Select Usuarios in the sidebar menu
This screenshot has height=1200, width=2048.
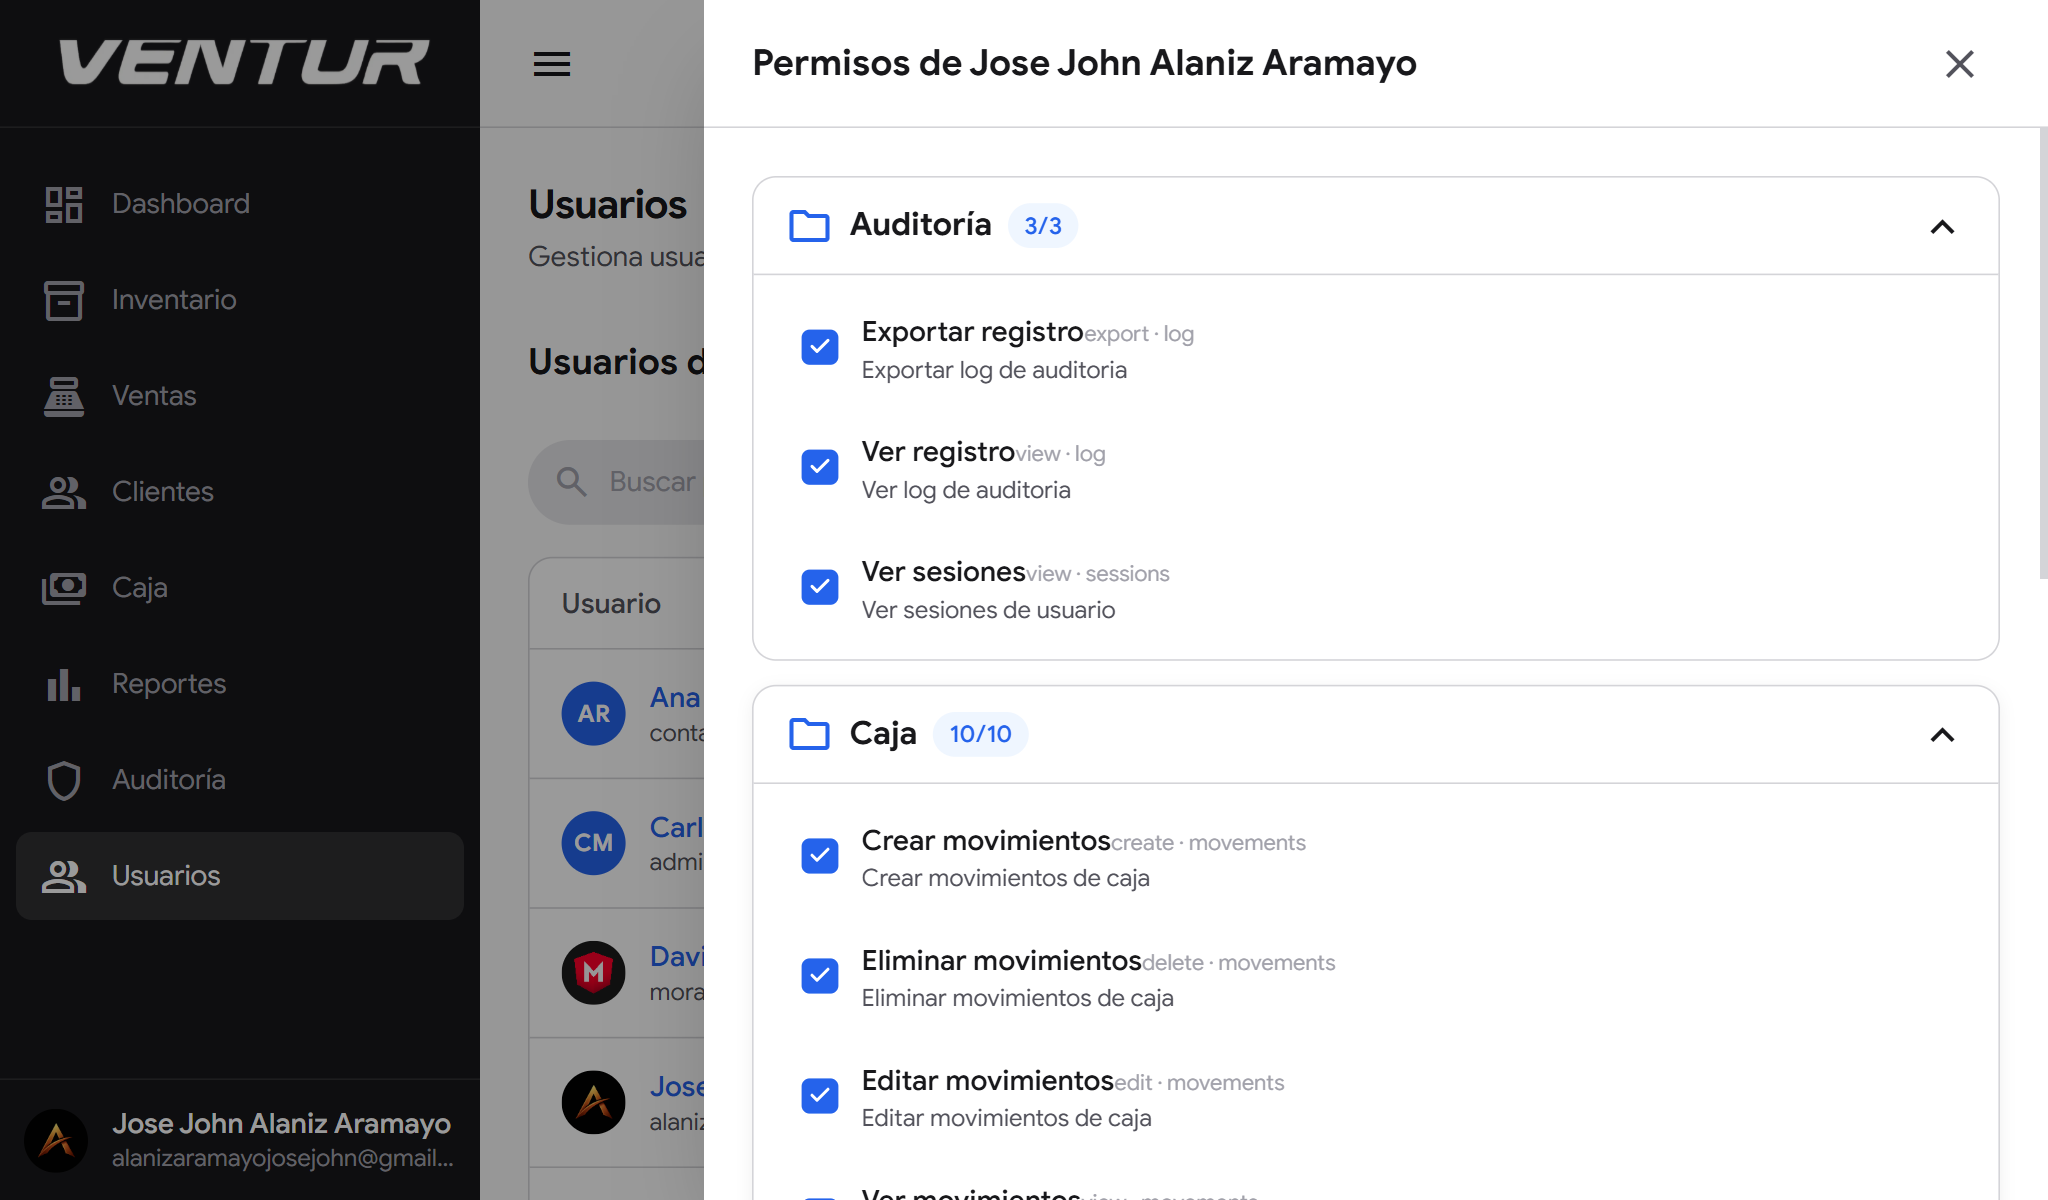pos(166,876)
